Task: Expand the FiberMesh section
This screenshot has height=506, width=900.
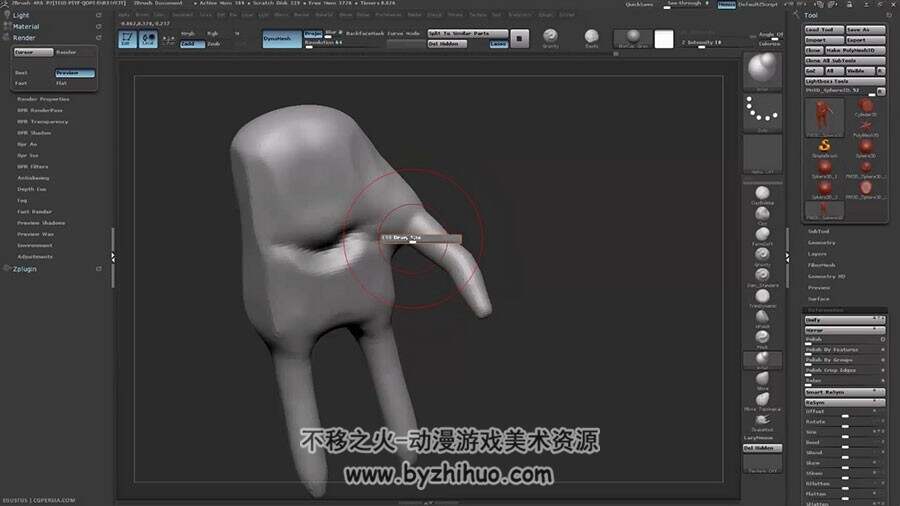Action: click(822, 265)
